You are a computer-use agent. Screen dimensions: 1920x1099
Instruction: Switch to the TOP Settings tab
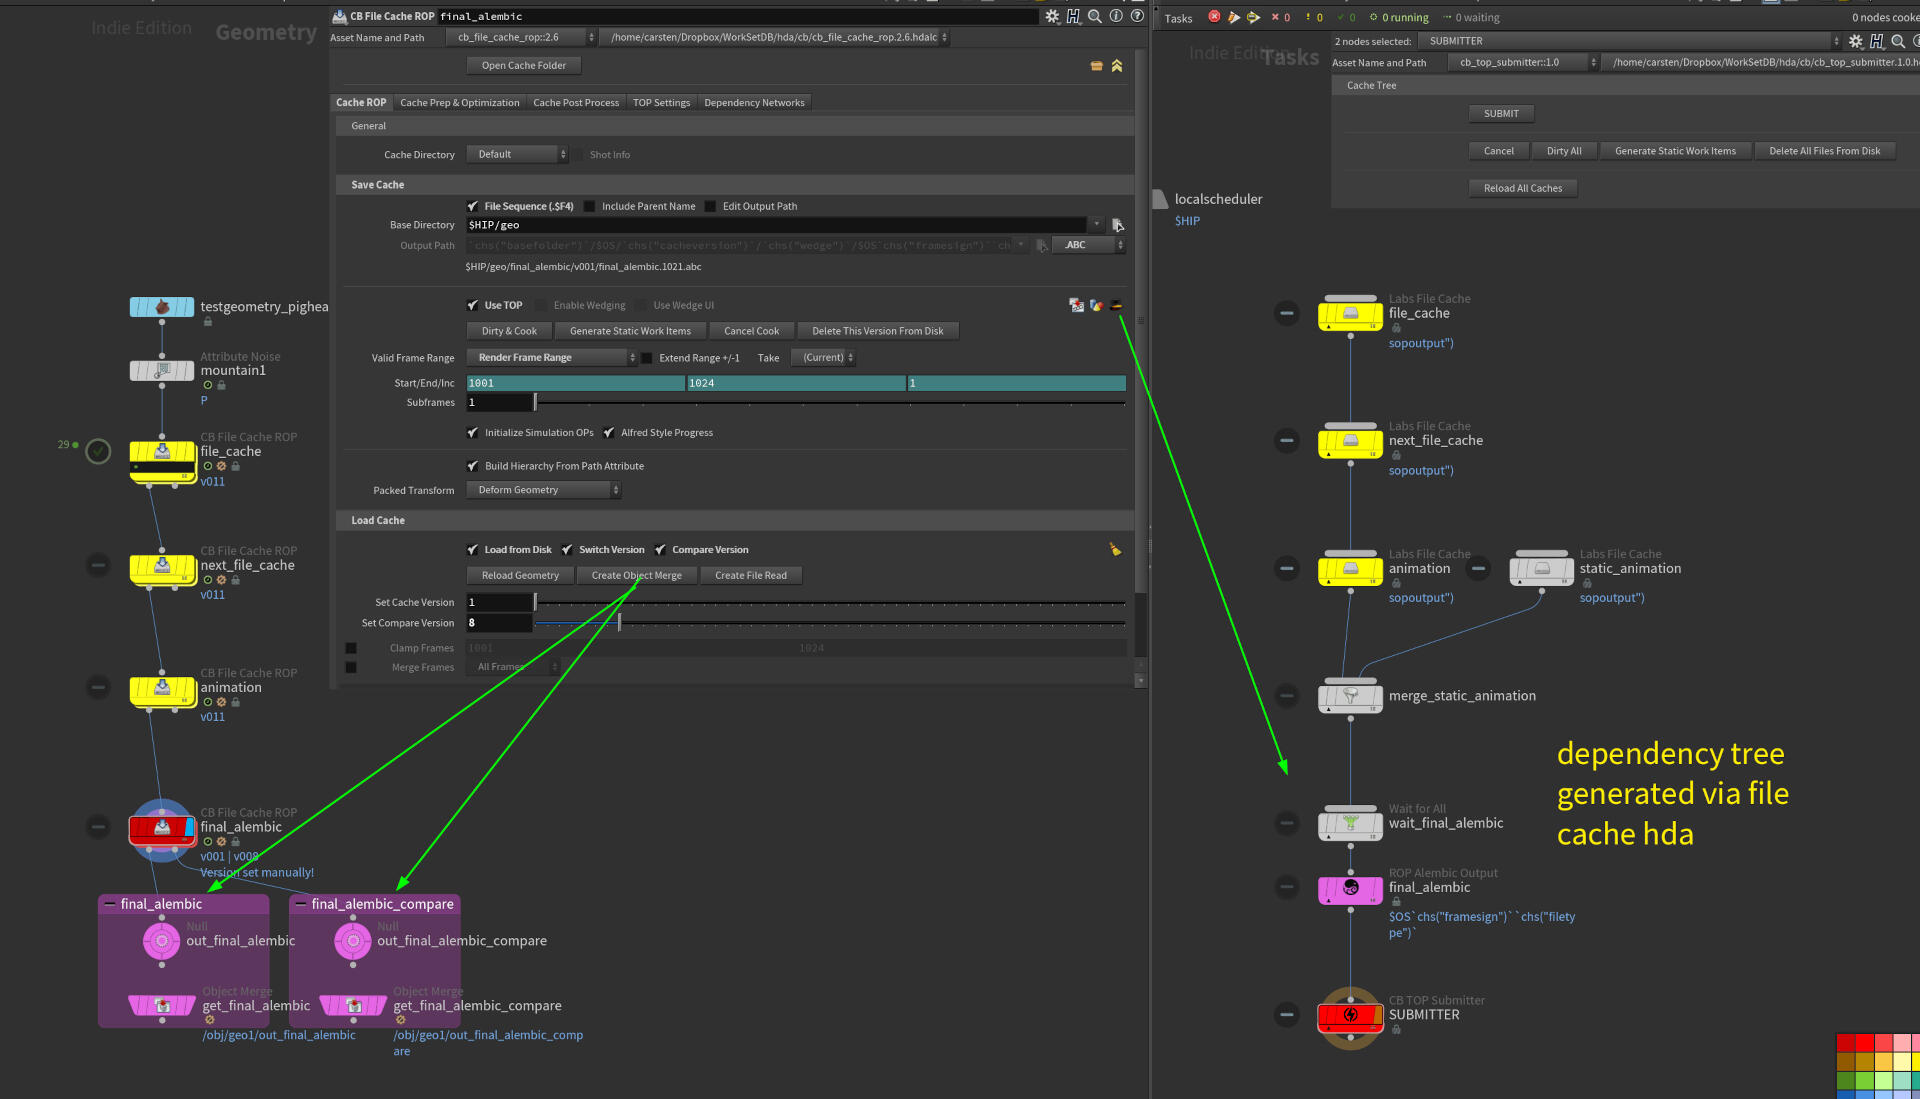pyautogui.click(x=661, y=103)
